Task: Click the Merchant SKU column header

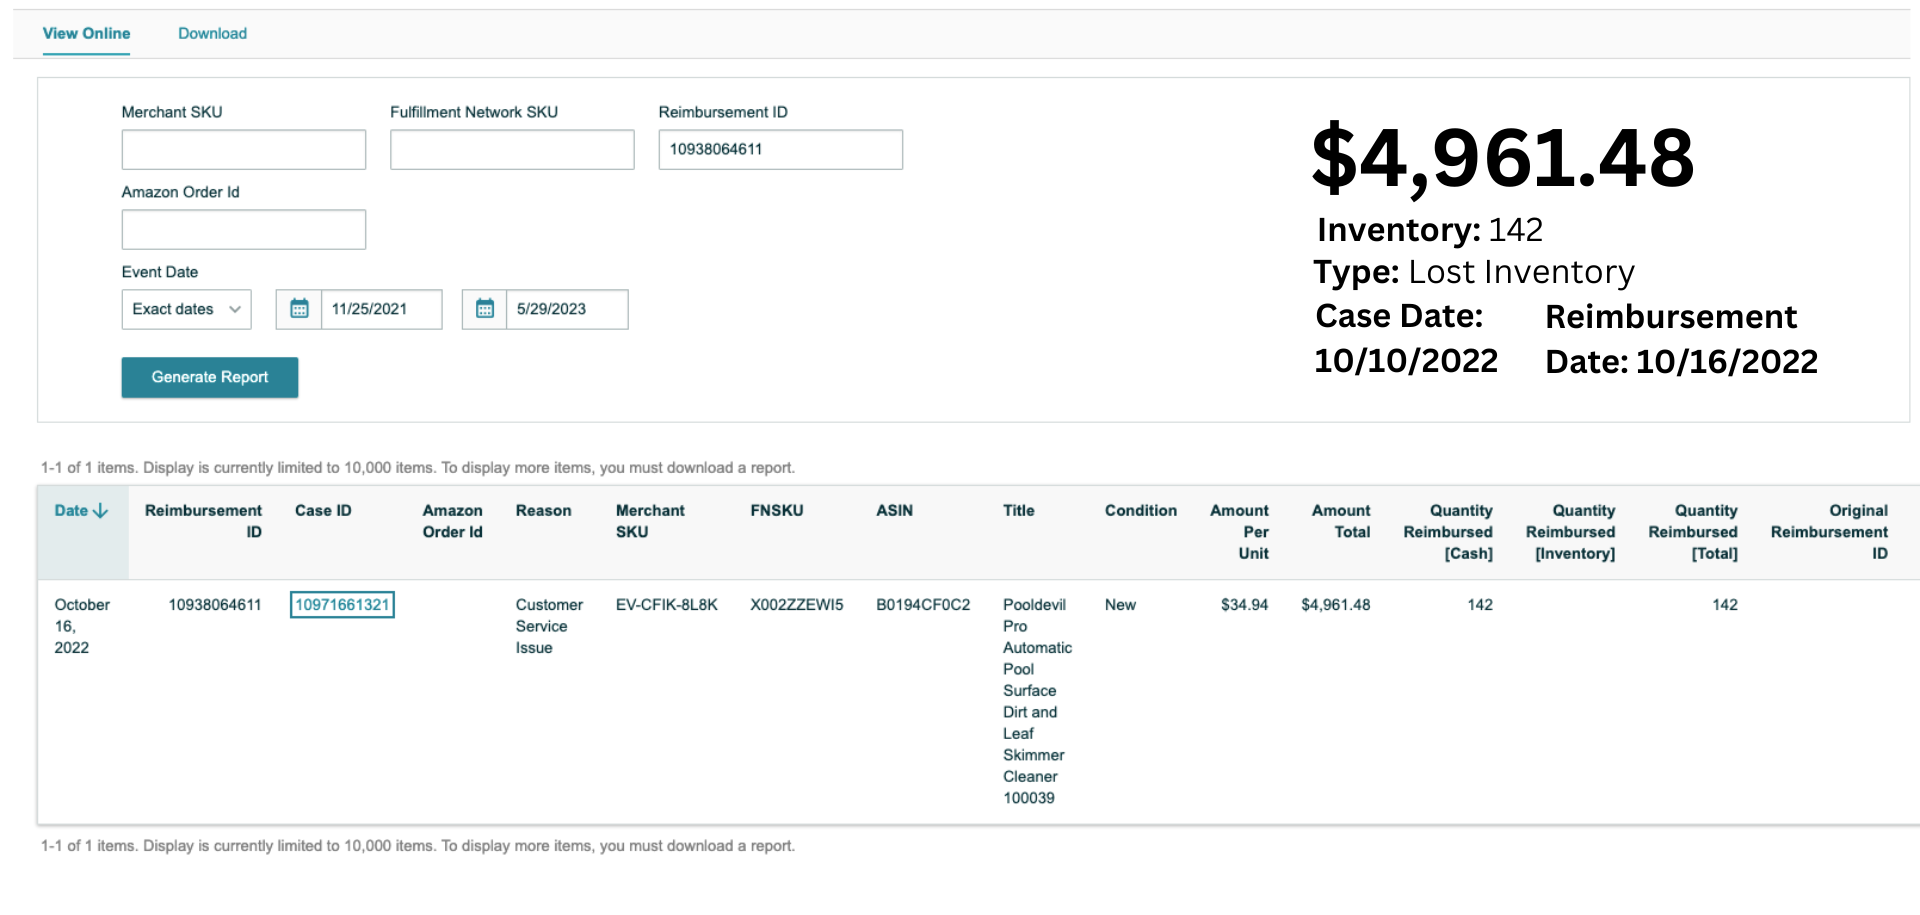Action: (650, 521)
